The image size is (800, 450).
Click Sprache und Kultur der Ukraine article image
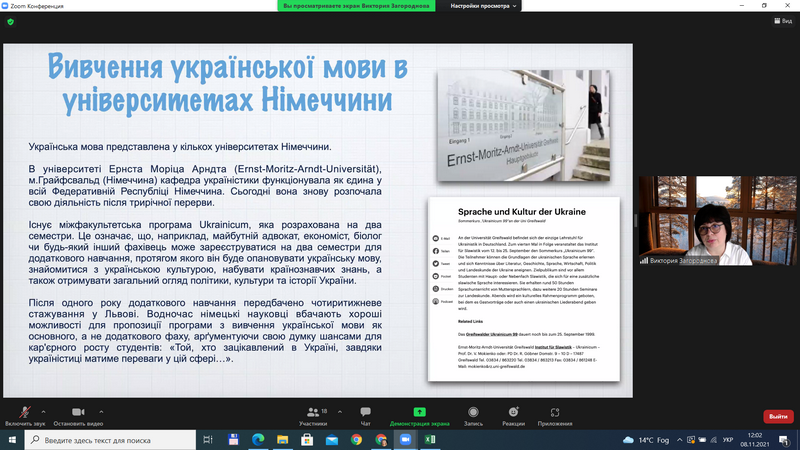(x=524, y=289)
